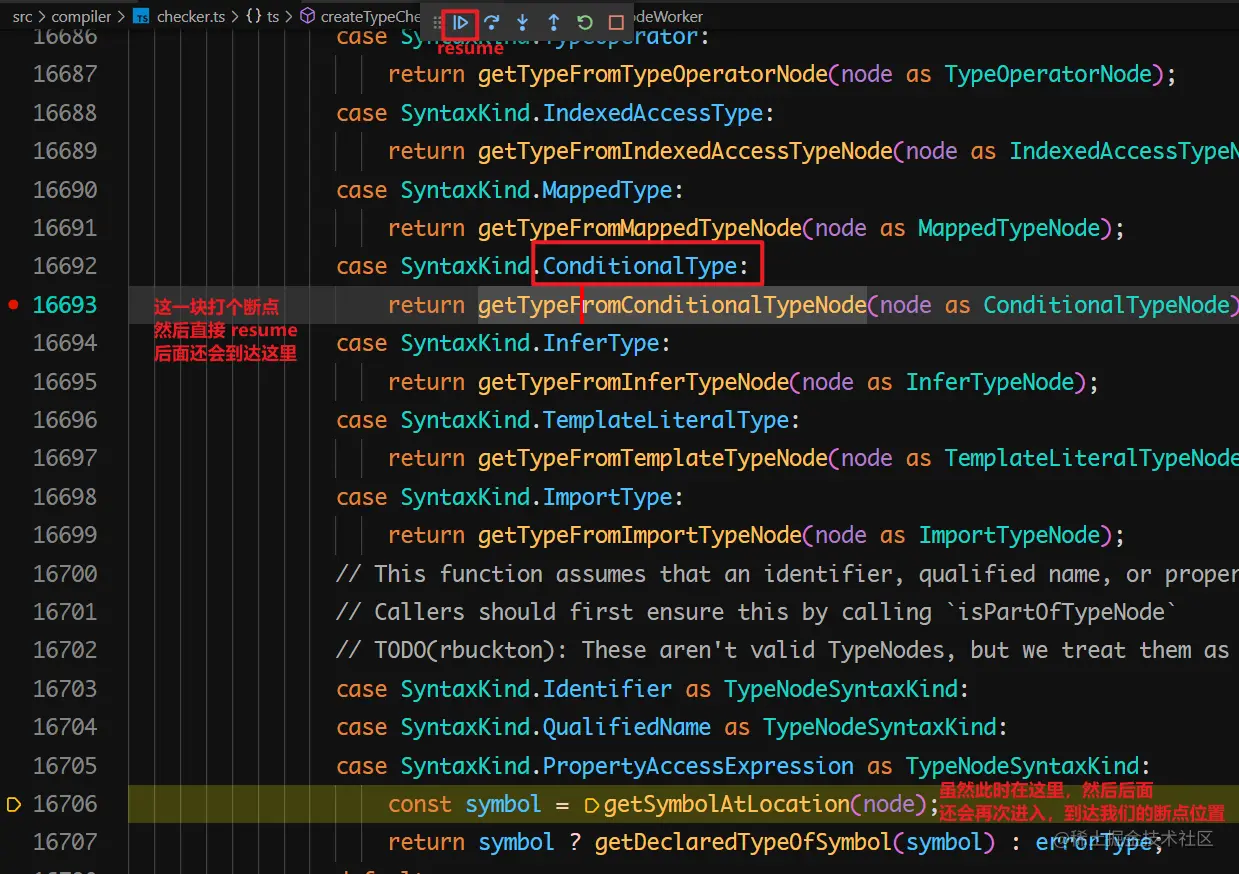Click the Step Over debug icon
Image resolution: width=1239 pixels, height=874 pixels.
[492, 22]
